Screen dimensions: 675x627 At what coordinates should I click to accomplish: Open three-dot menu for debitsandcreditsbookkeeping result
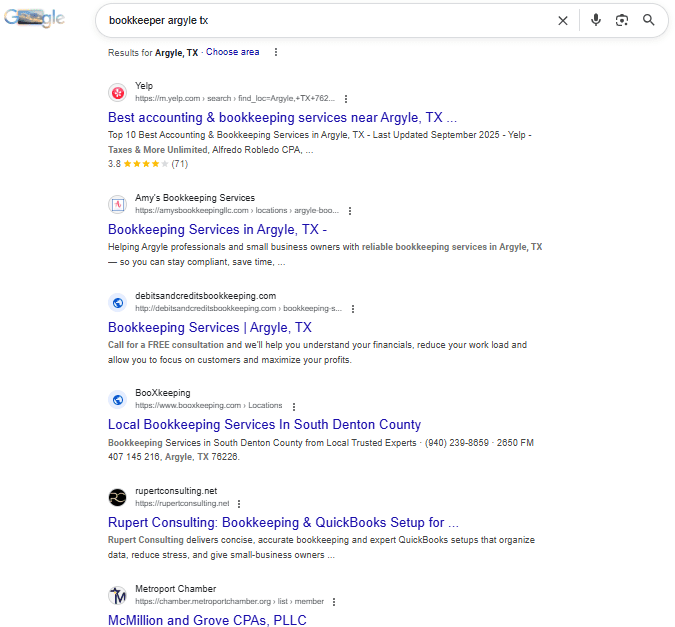coord(353,309)
